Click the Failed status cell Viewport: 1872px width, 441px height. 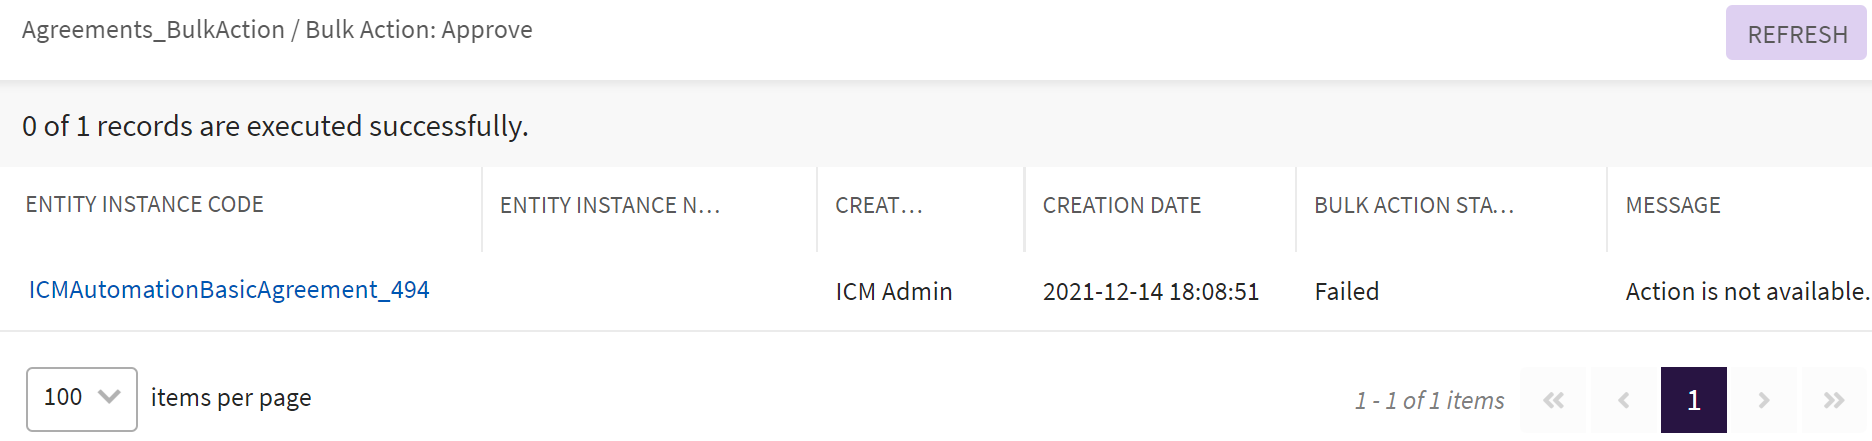pyautogui.click(x=1346, y=292)
